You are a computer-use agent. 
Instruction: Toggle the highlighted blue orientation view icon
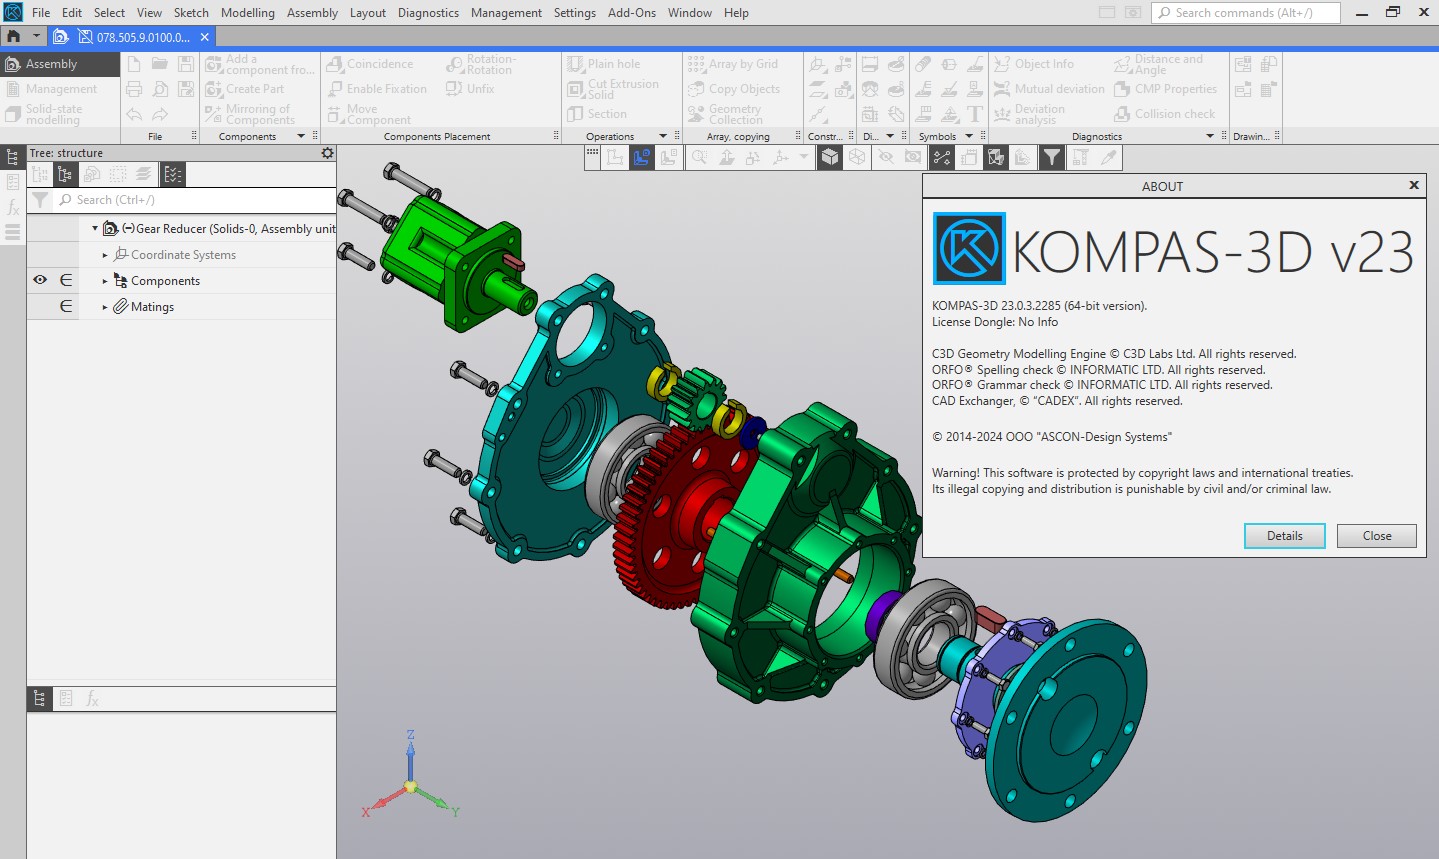641,157
